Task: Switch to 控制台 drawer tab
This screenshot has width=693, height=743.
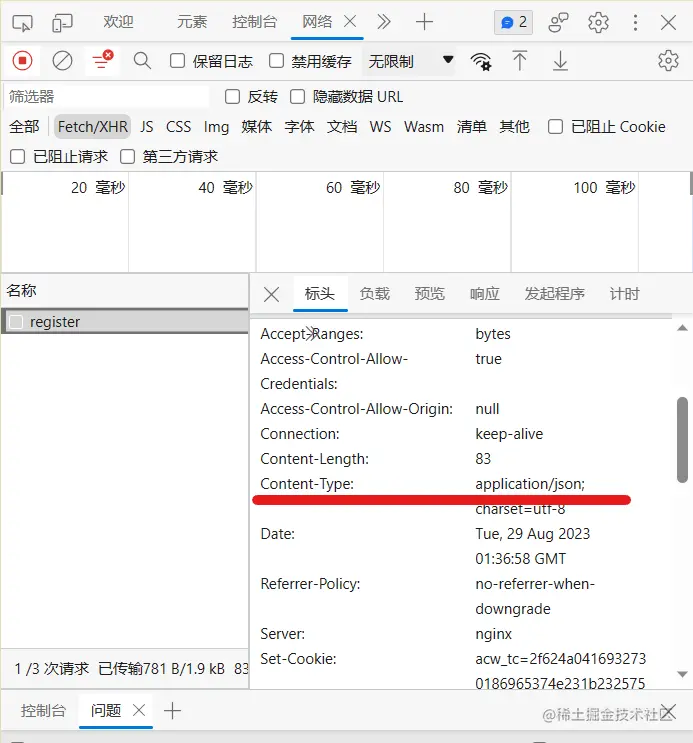Action: (43, 710)
